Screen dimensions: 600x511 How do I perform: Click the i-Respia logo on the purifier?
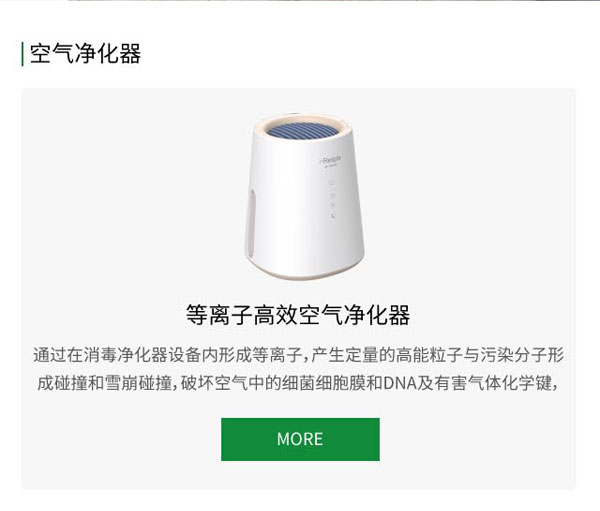pyautogui.click(x=330, y=161)
